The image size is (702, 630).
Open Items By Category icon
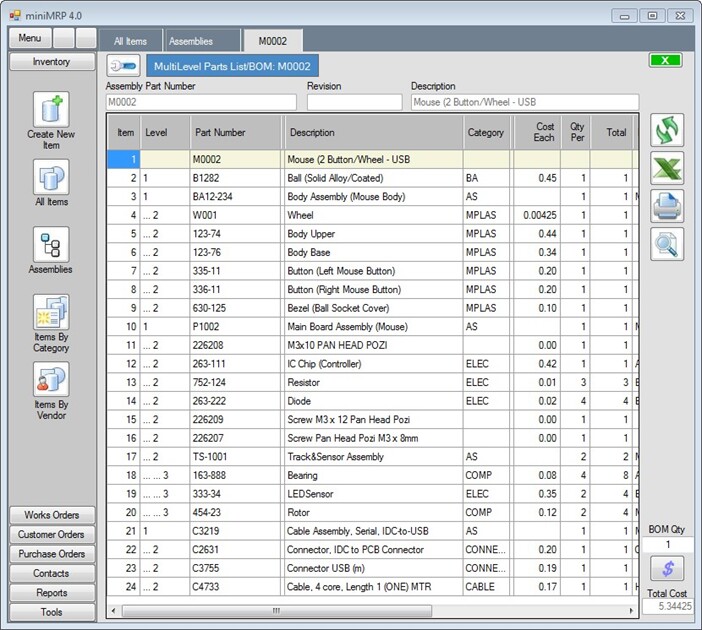(x=51, y=313)
